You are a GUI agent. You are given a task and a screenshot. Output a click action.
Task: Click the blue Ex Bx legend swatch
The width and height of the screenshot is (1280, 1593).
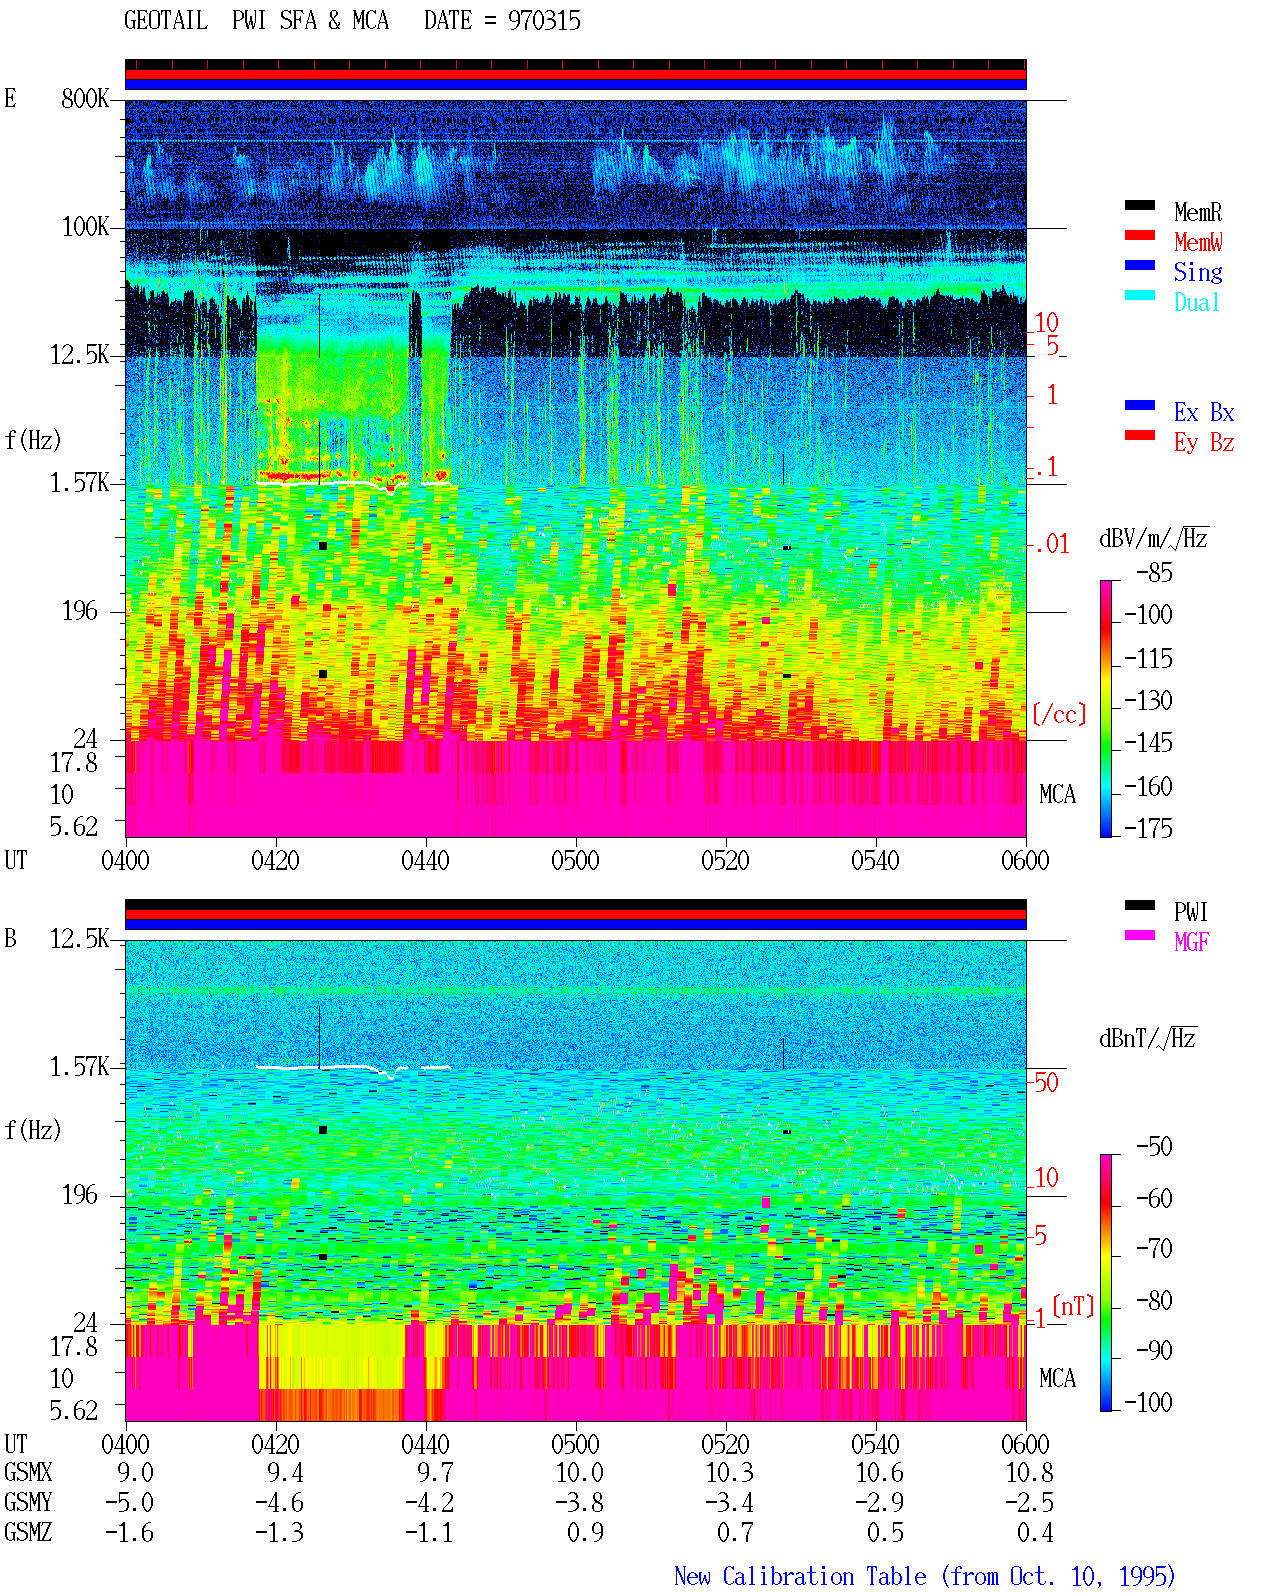(x=1139, y=405)
